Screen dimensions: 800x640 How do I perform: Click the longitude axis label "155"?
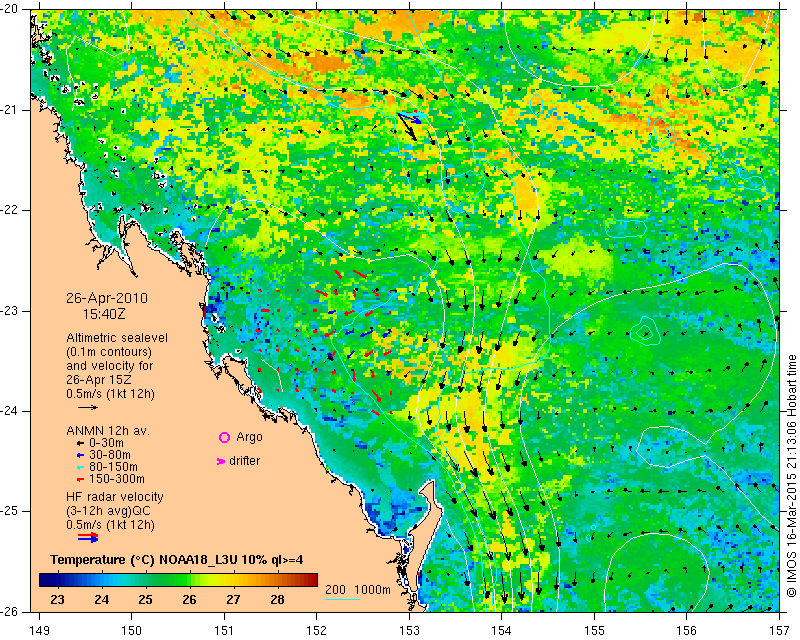(594, 631)
